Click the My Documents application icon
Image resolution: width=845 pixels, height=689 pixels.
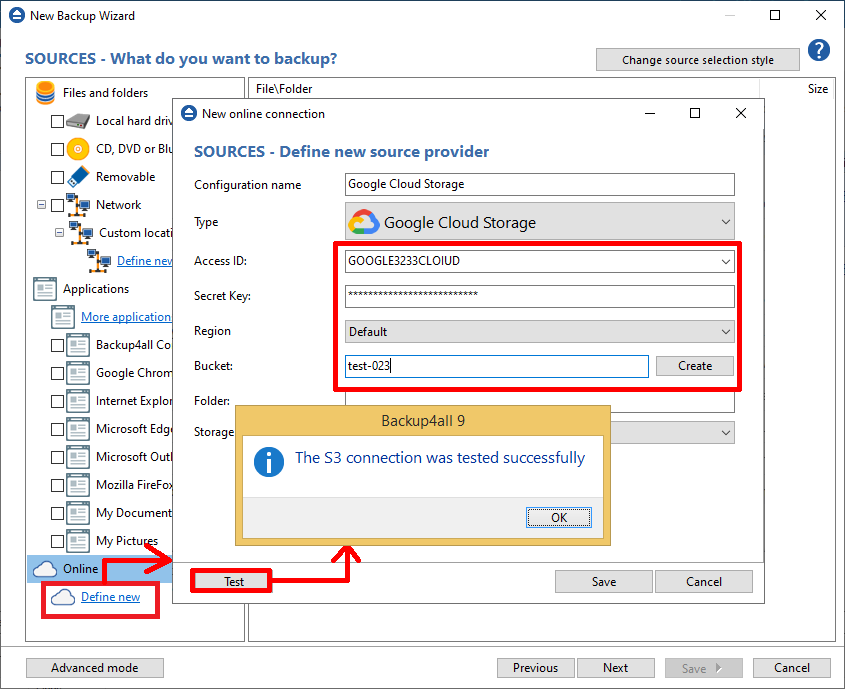pos(78,513)
